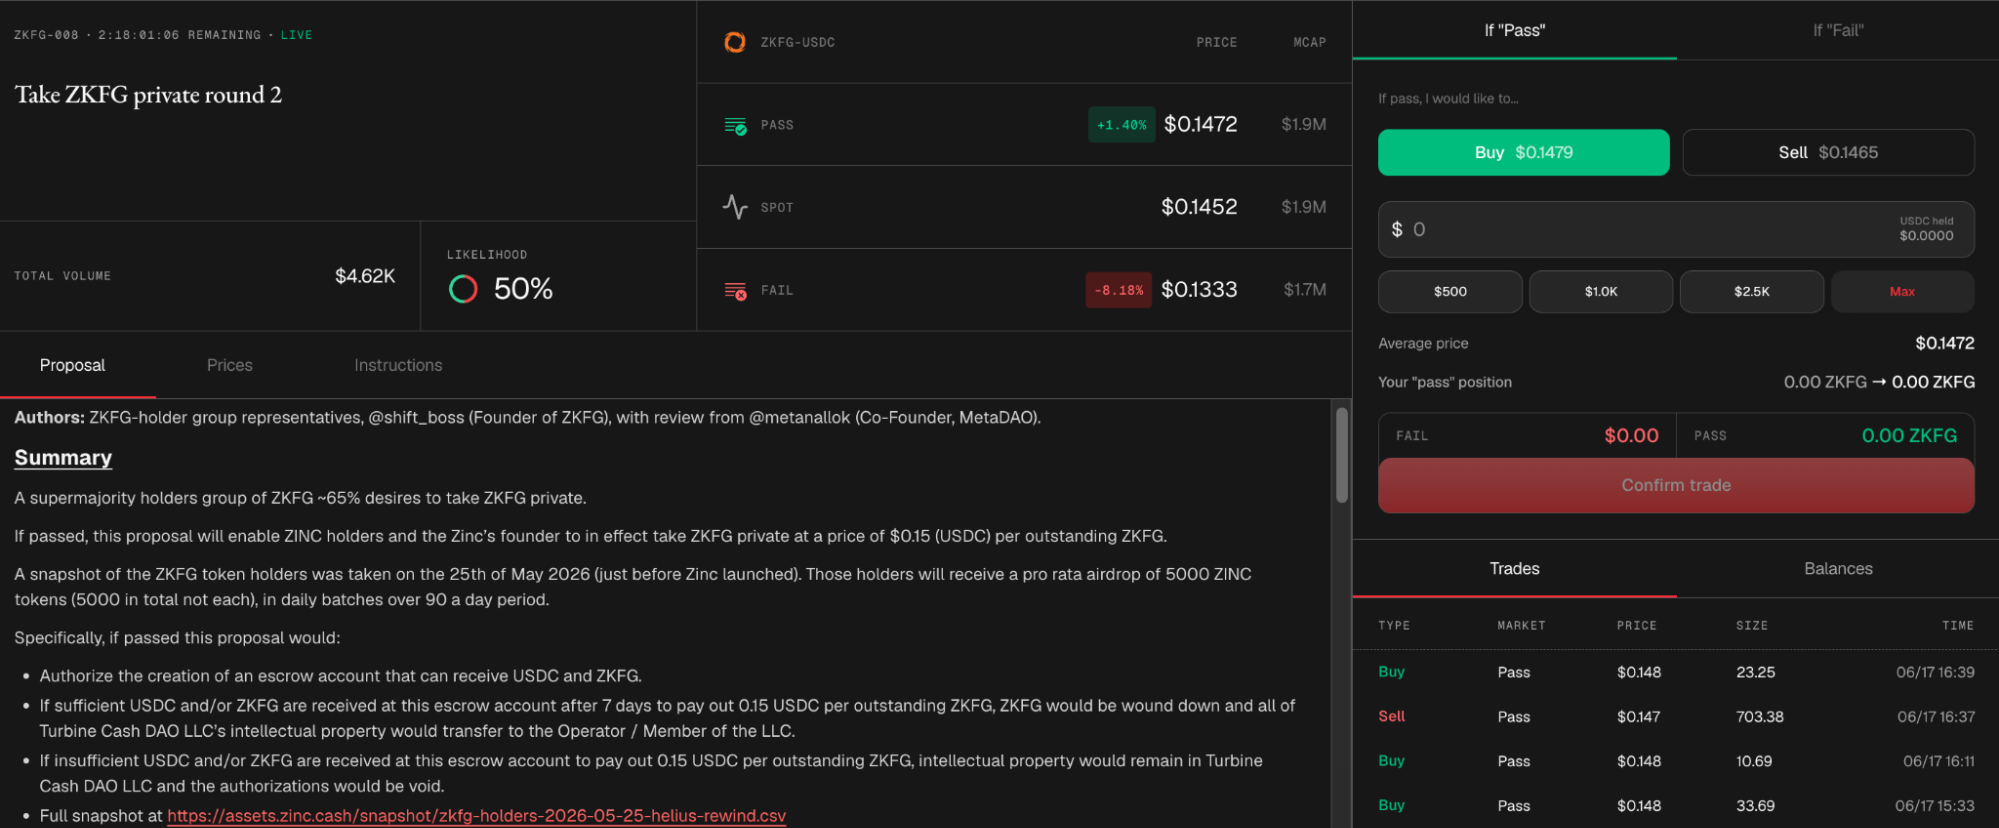This screenshot has height=828, width=1999.
Task: Click the likelihood ring indicator
Action: [x=463, y=289]
